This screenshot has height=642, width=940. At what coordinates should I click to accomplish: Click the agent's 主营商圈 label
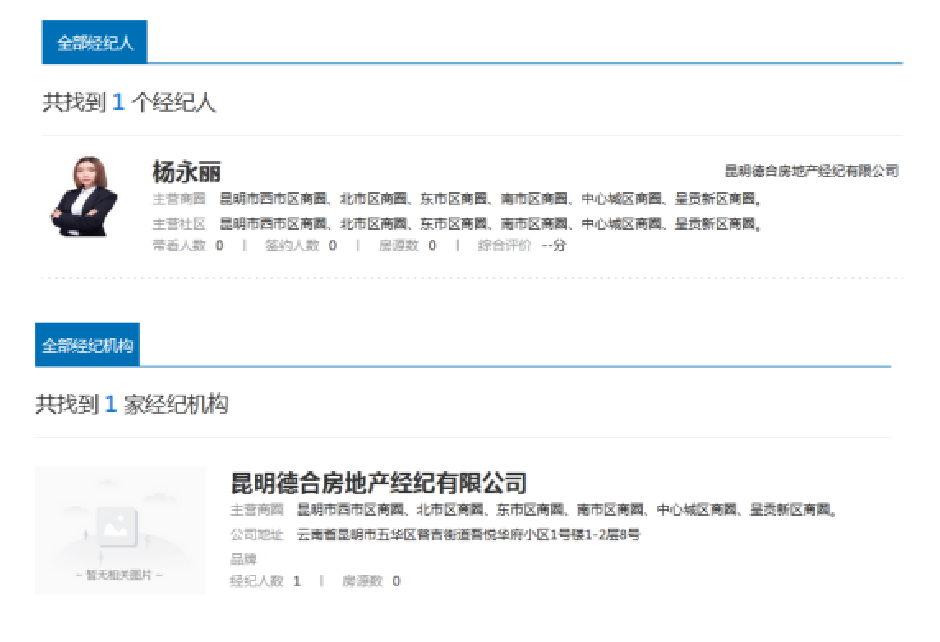click(x=178, y=198)
